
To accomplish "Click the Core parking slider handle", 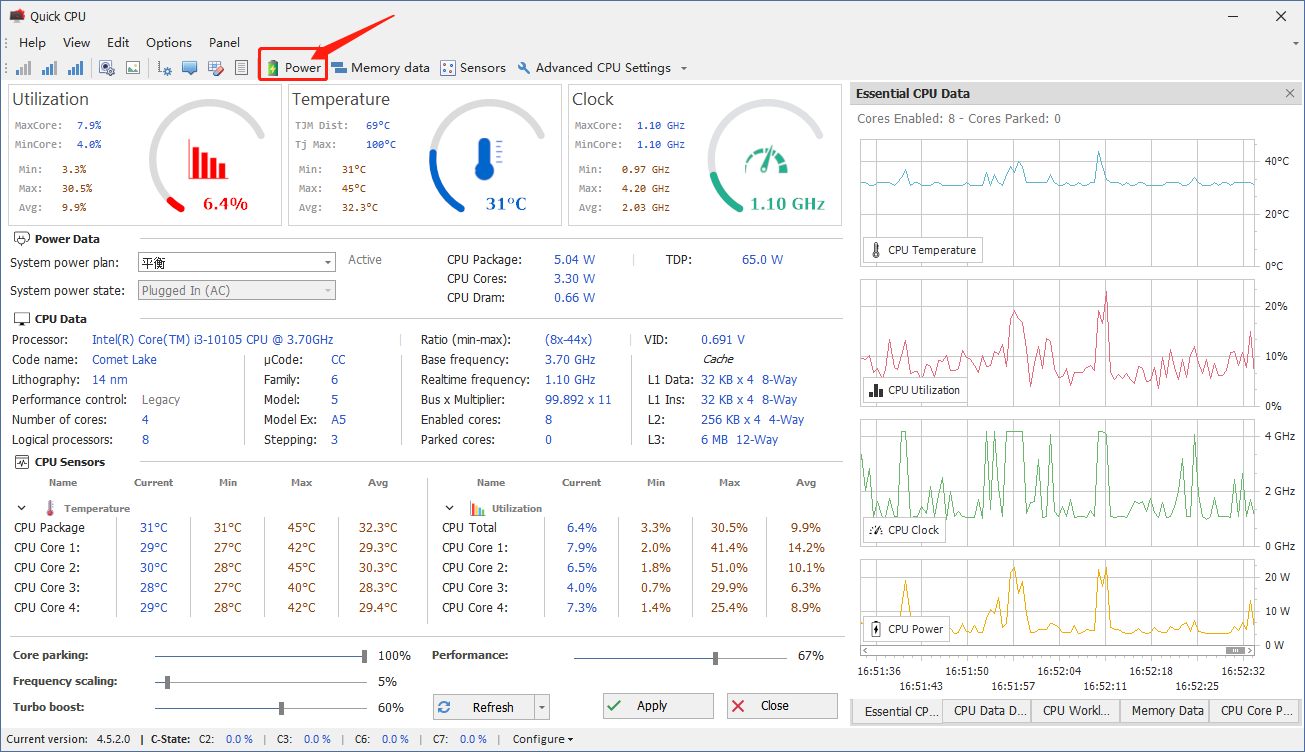I will [365, 656].
